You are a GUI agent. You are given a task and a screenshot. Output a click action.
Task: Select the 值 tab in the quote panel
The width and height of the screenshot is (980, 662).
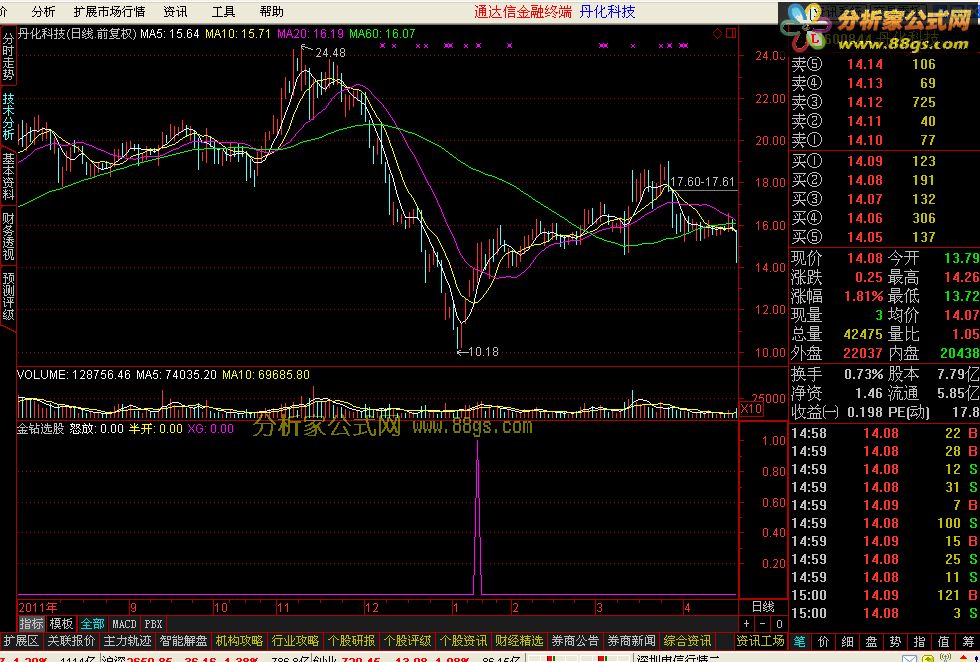click(944, 641)
